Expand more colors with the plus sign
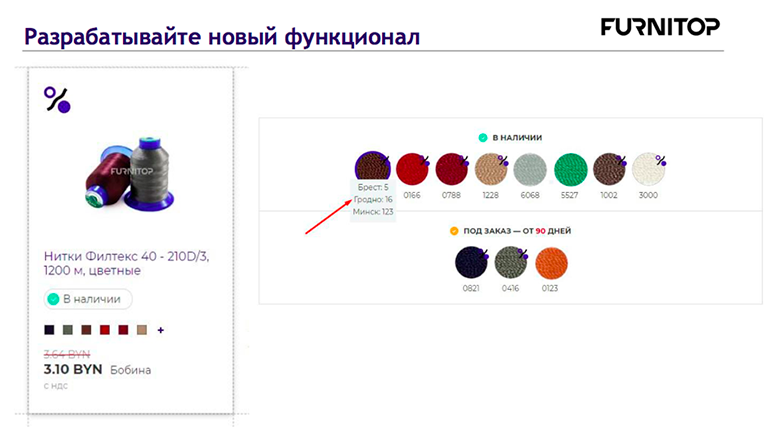The image size is (770, 431). point(161,330)
